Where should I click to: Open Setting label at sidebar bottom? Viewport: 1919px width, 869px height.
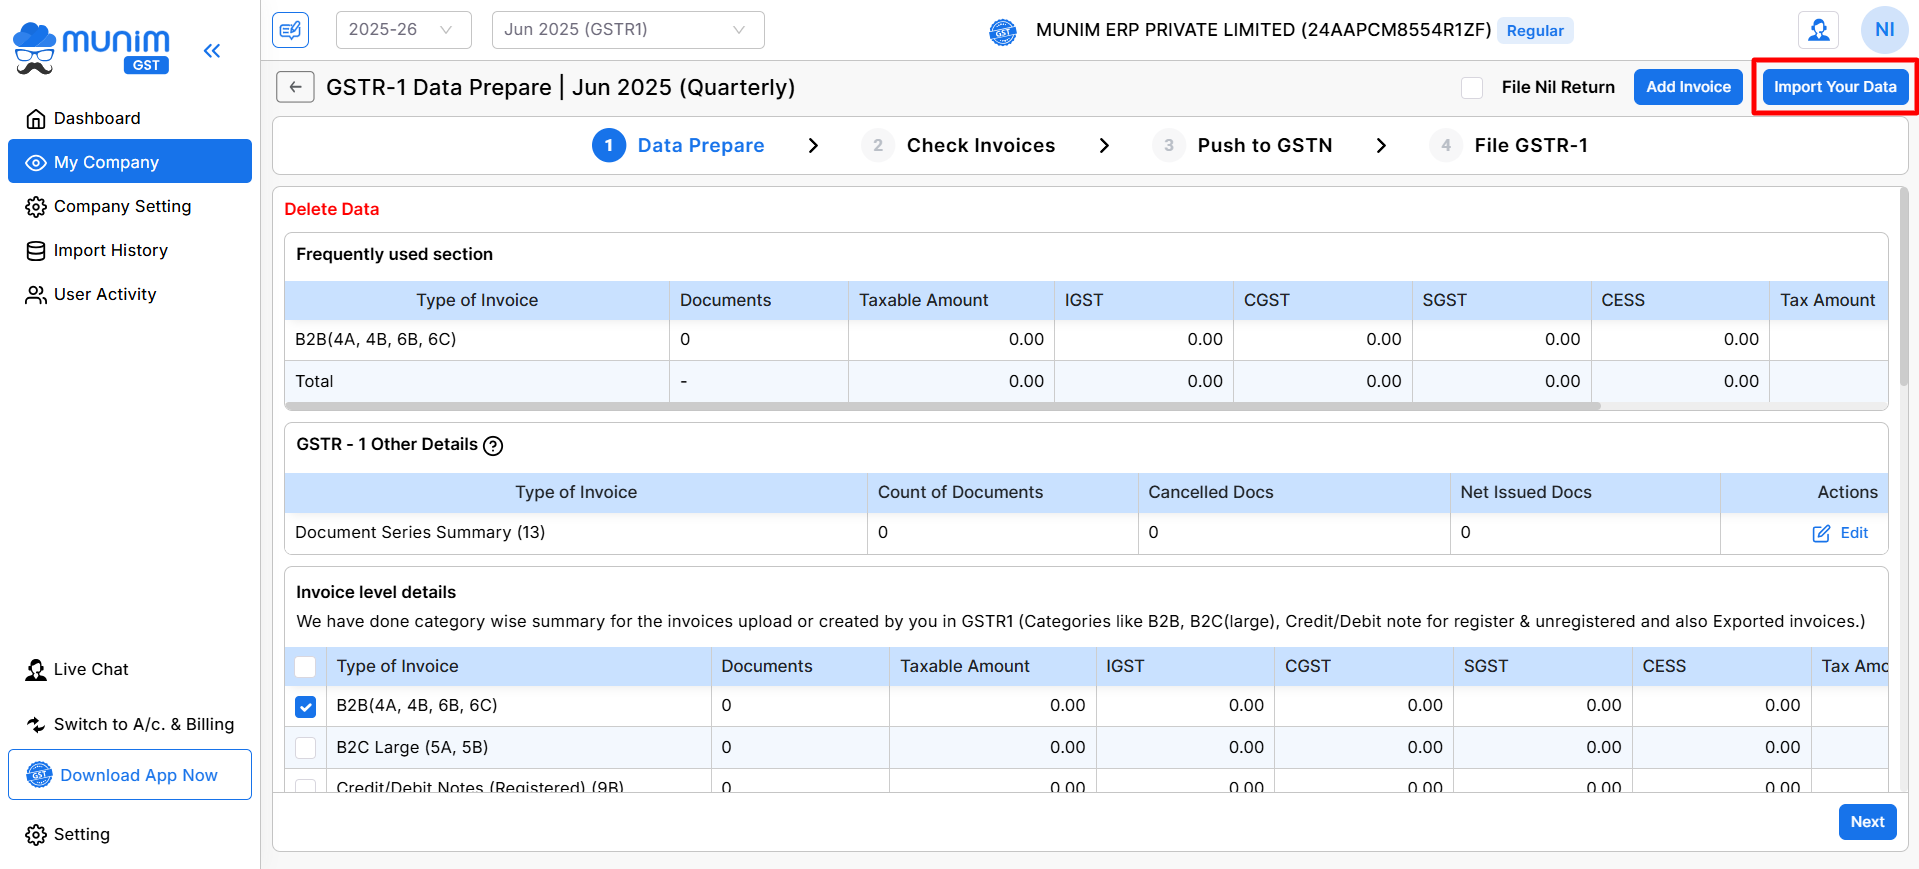pos(82,835)
